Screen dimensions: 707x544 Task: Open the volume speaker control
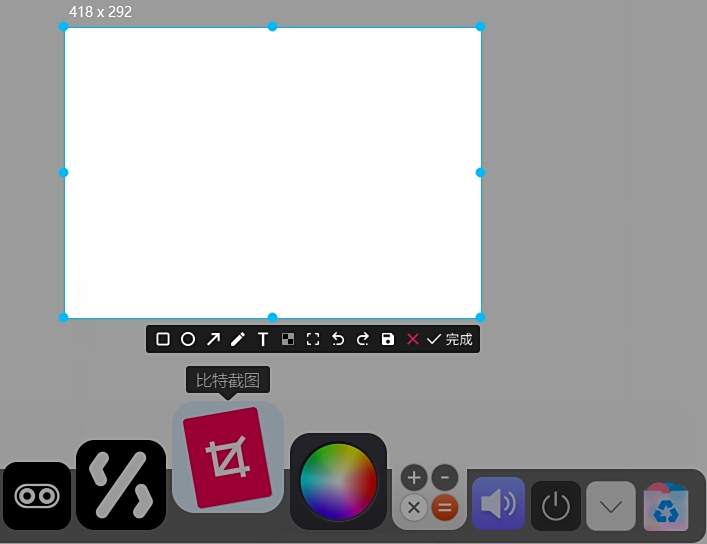click(497, 503)
